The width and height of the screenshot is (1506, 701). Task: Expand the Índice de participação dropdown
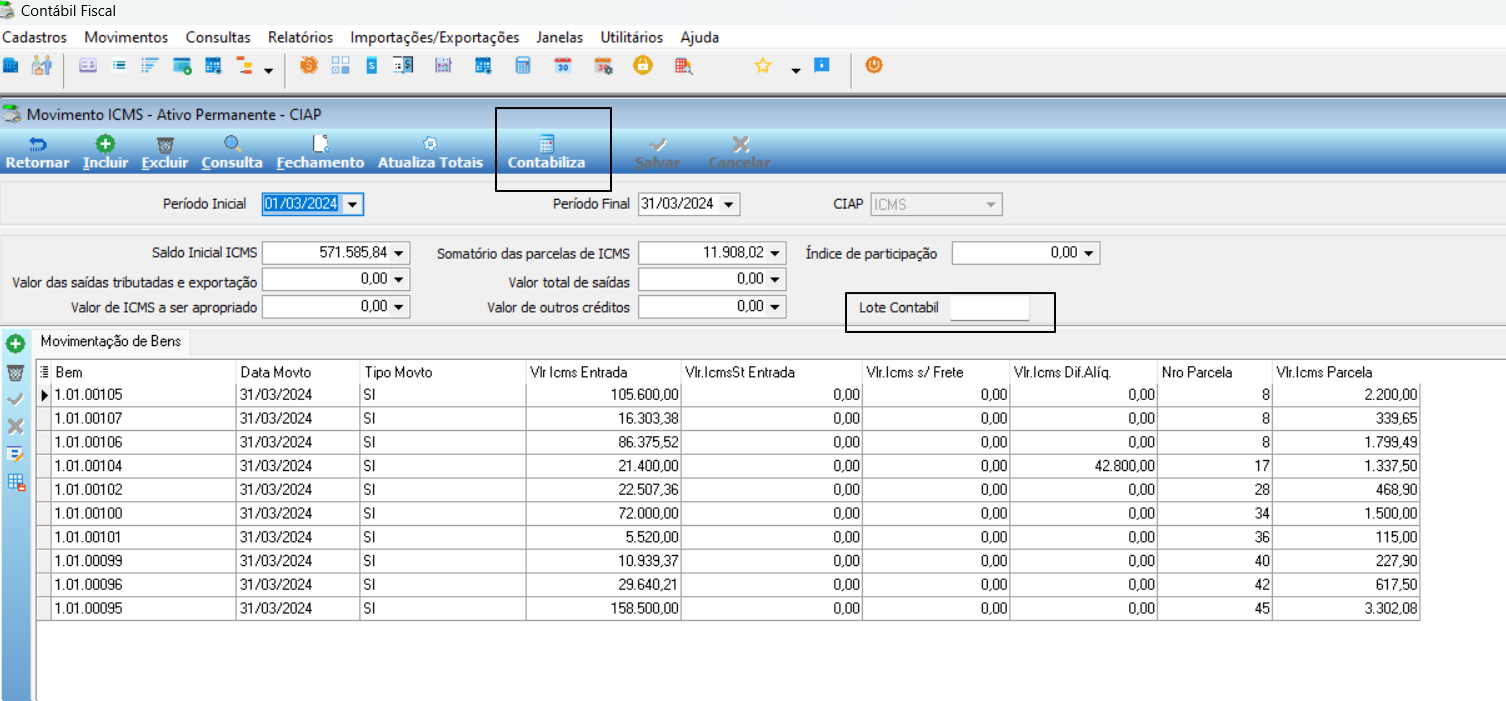pyautogui.click(x=1089, y=253)
